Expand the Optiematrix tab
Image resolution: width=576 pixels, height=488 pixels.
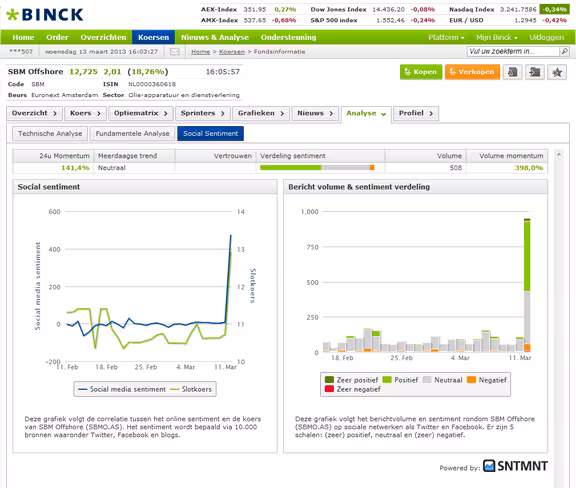pos(141,113)
